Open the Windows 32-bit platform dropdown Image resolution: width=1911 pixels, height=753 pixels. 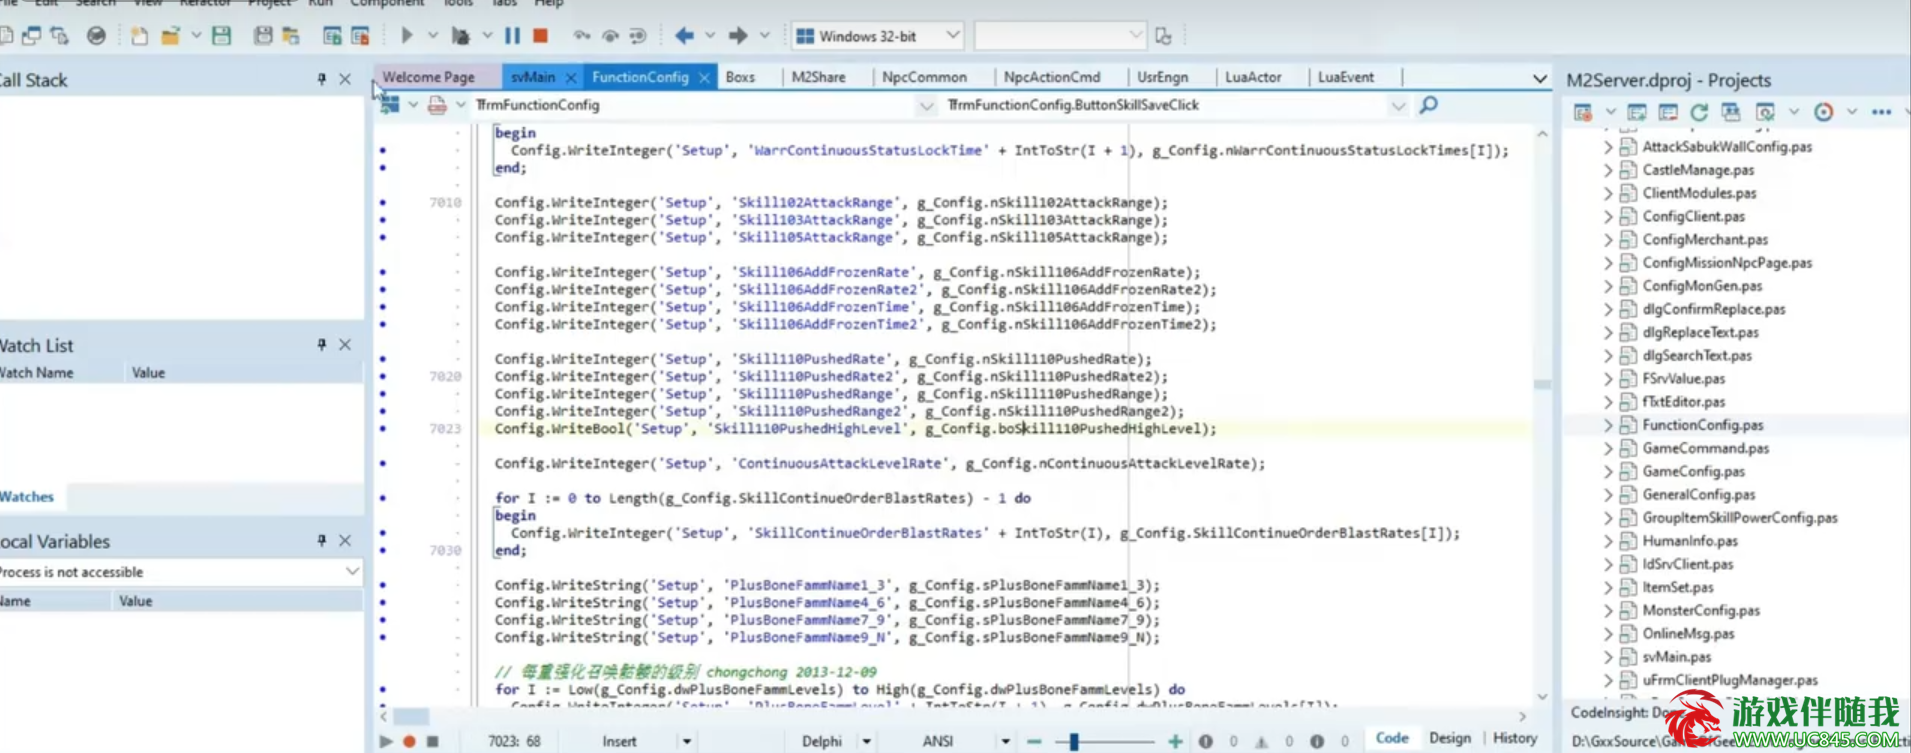[x=952, y=36]
